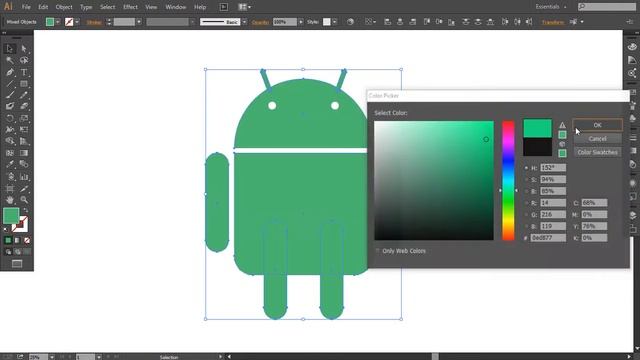Expand the Basic brush definition dropdown
The height and width of the screenshot is (360, 640).
[x=244, y=22]
